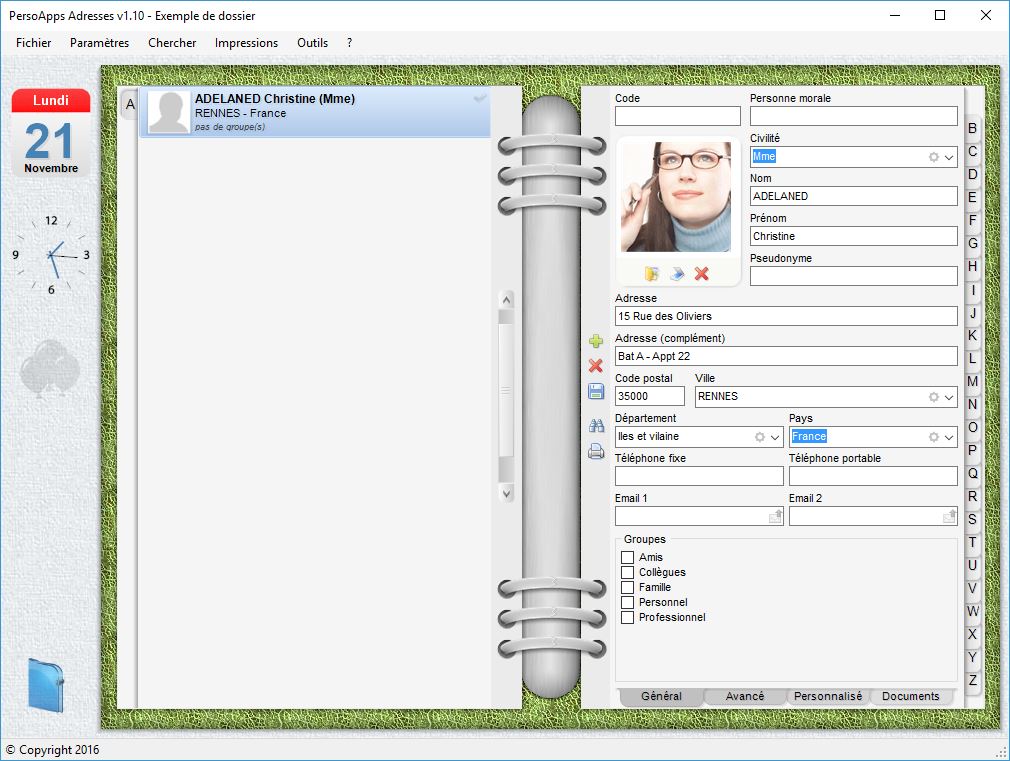Viewport: 1010px width, 761px height.
Task: Jump to letter R index tab
Action: pos(973,496)
